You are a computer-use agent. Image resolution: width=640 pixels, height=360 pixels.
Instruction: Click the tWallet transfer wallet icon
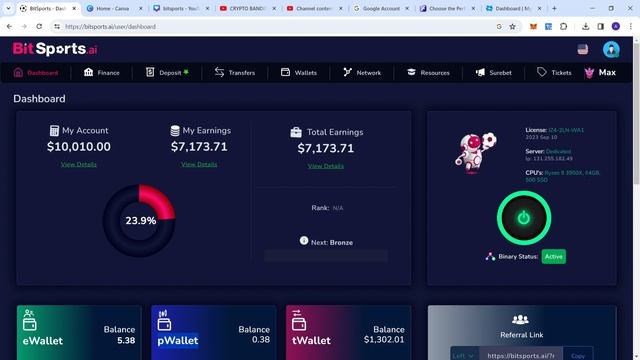[x=299, y=320]
